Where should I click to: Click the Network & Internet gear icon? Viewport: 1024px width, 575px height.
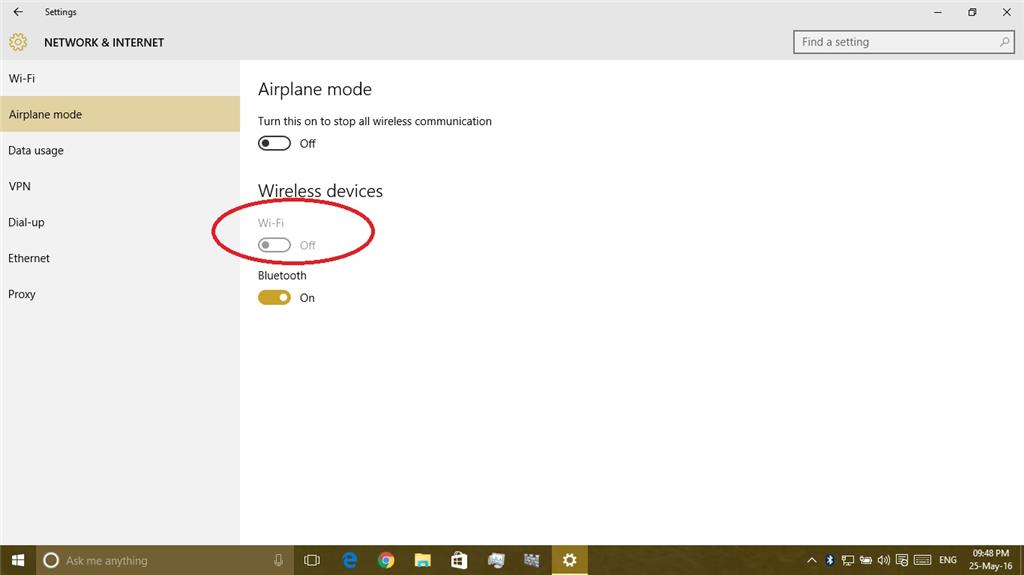pyautogui.click(x=18, y=42)
